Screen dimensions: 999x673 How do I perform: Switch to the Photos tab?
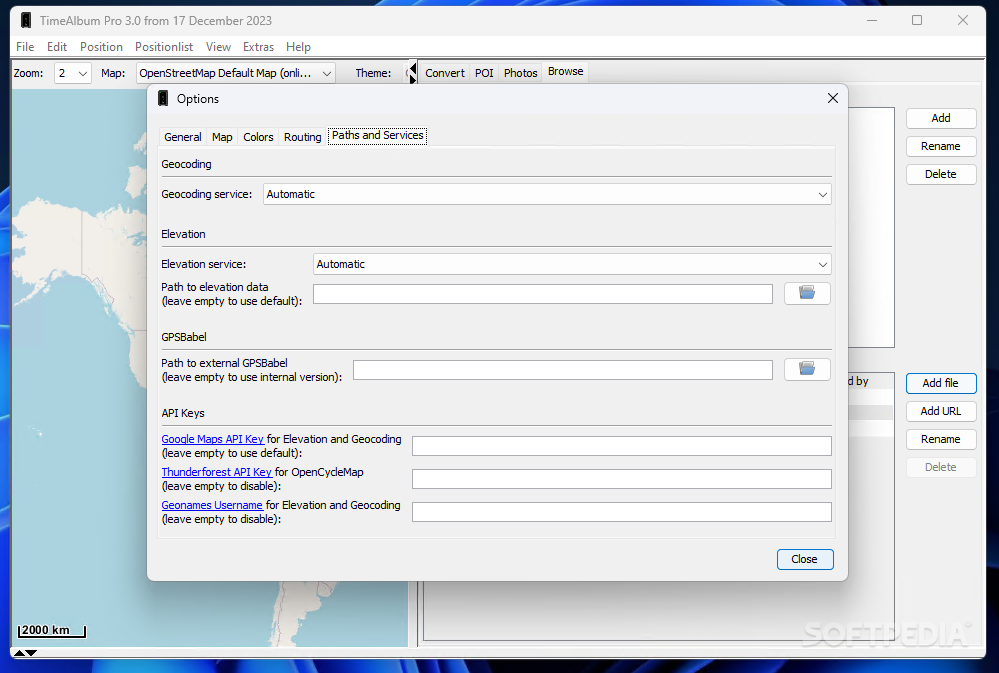pos(521,73)
